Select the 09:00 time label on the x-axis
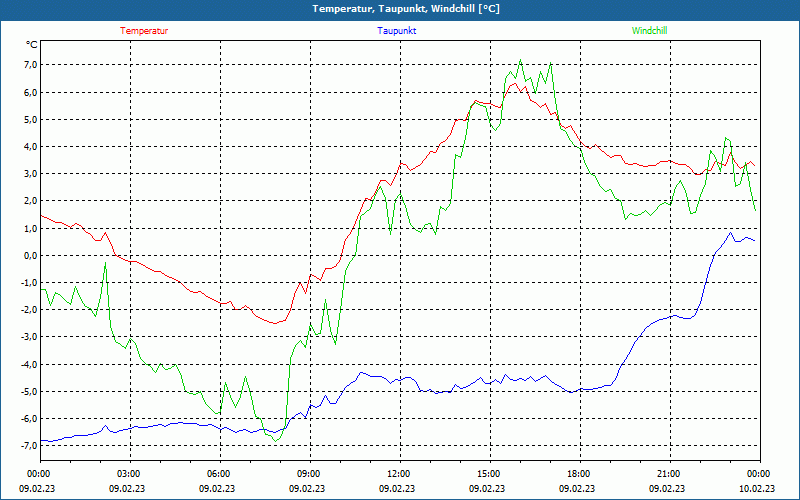This screenshot has width=800, height=500. pos(308,473)
